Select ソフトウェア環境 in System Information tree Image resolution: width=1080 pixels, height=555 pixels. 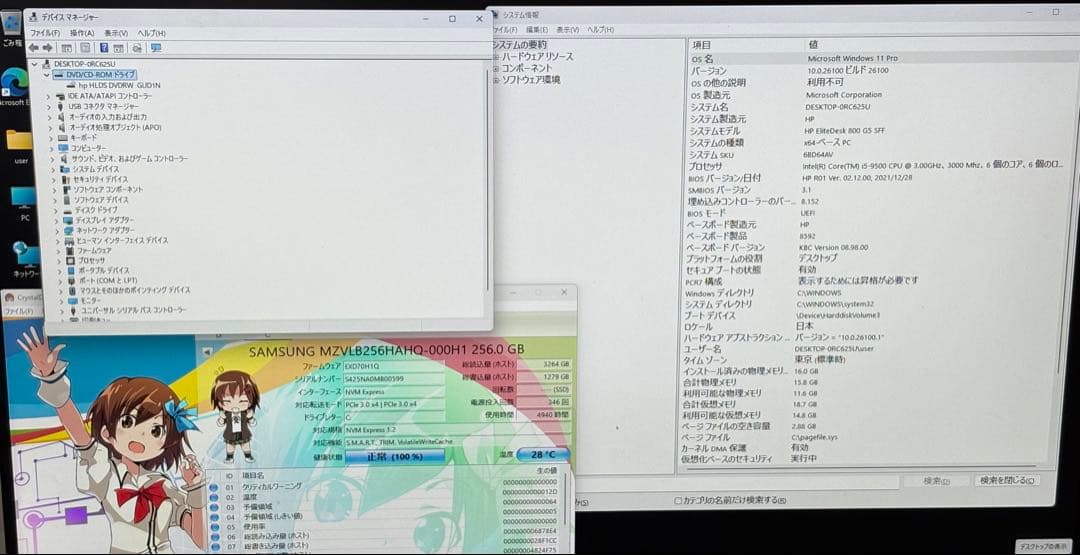coord(531,79)
